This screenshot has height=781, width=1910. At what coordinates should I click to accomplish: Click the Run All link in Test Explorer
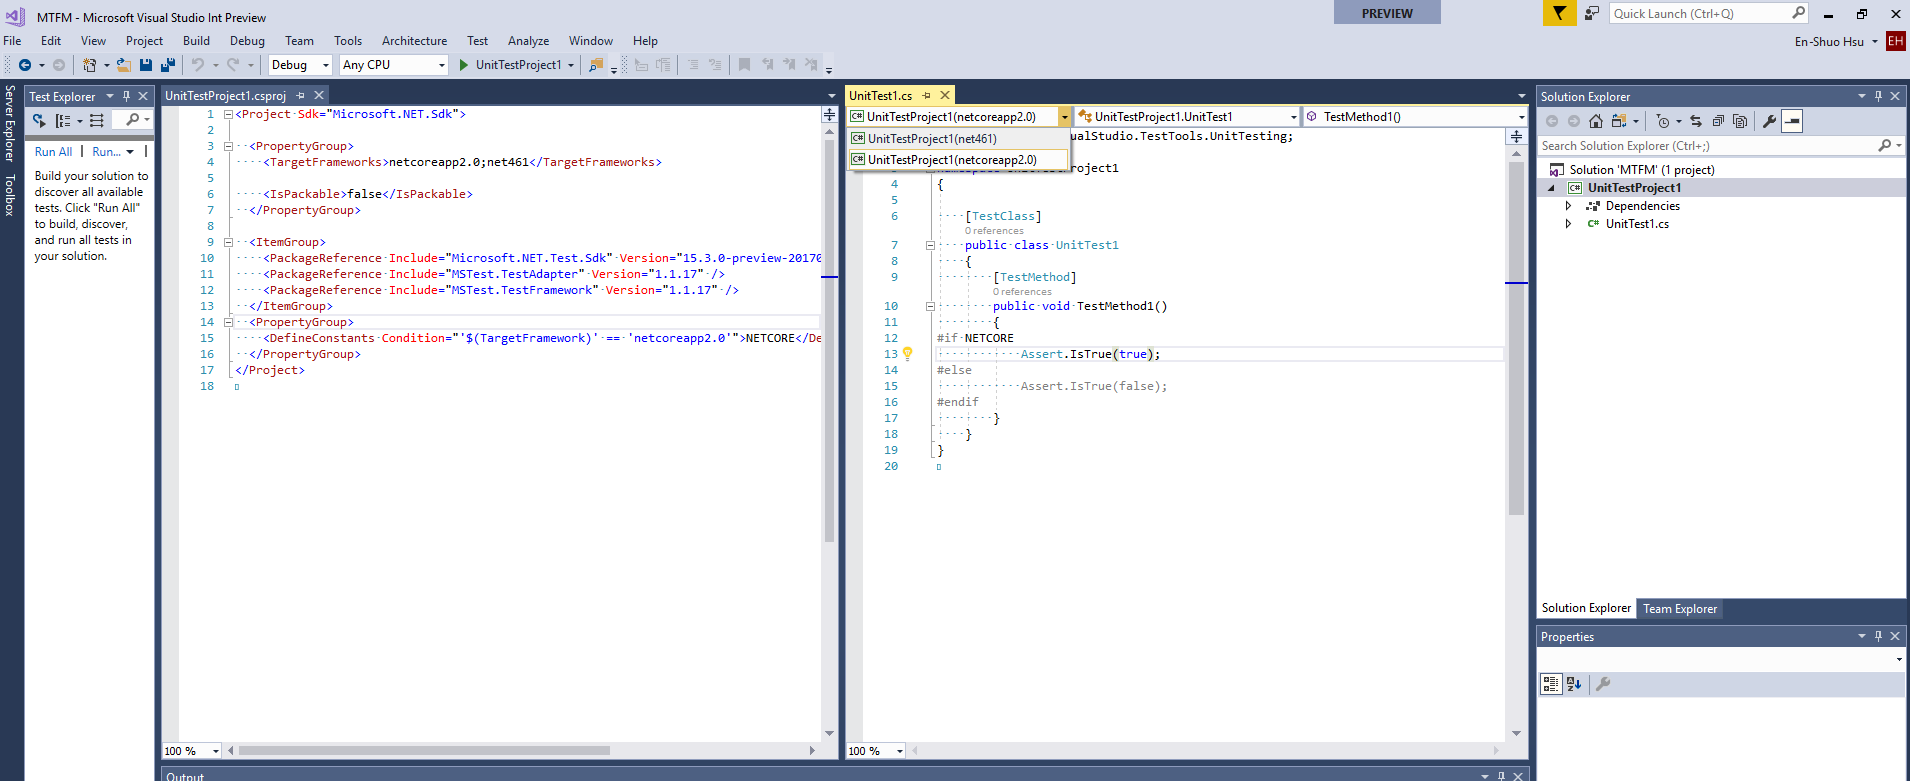(53, 152)
